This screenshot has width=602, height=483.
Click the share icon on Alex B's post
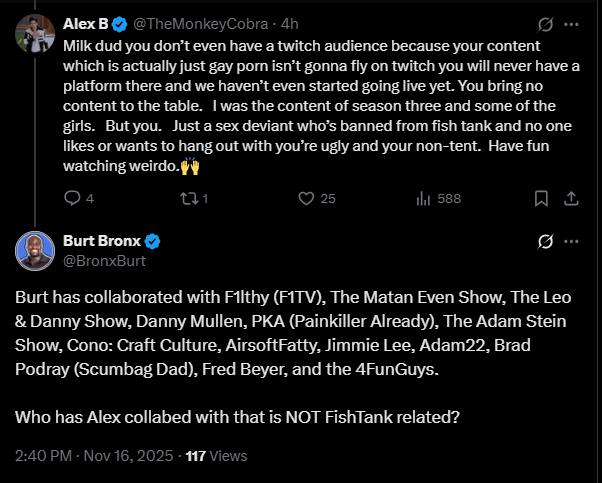pos(571,198)
